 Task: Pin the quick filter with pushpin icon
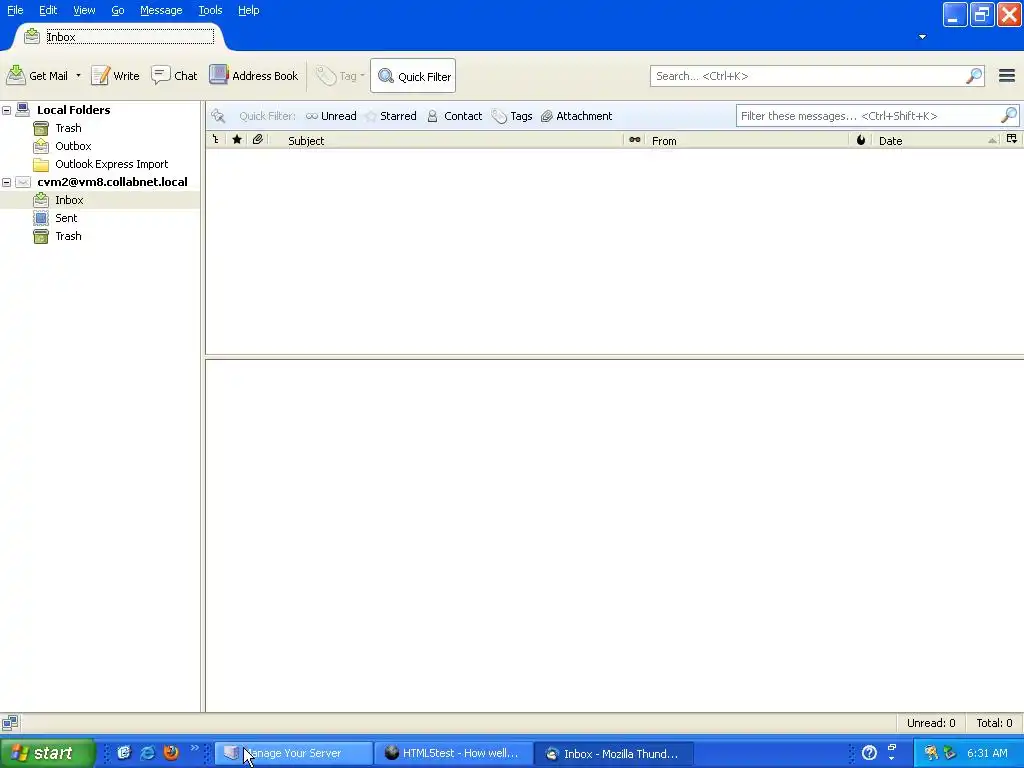tap(218, 116)
